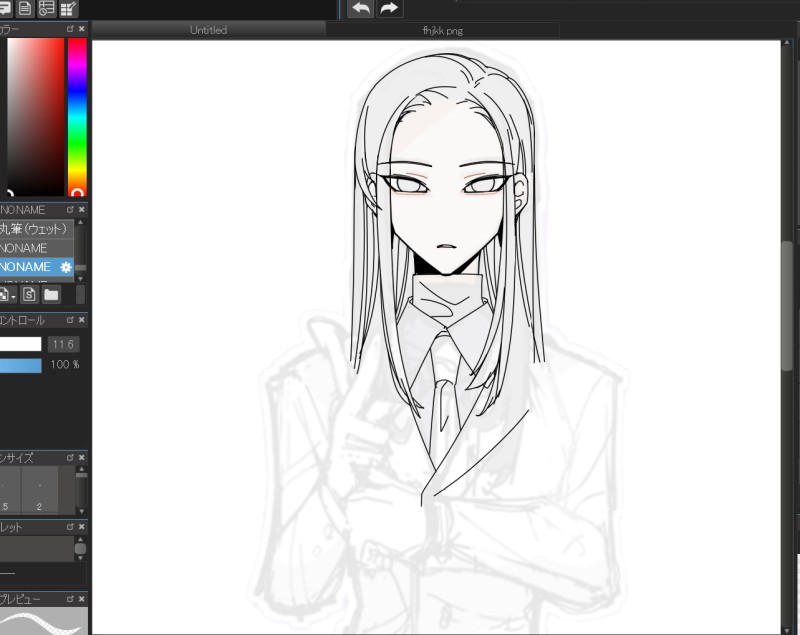Float the NONAME brush panel
Viewport: 800px width, 635px height.
pyautogui.click(x=70, y=210)
